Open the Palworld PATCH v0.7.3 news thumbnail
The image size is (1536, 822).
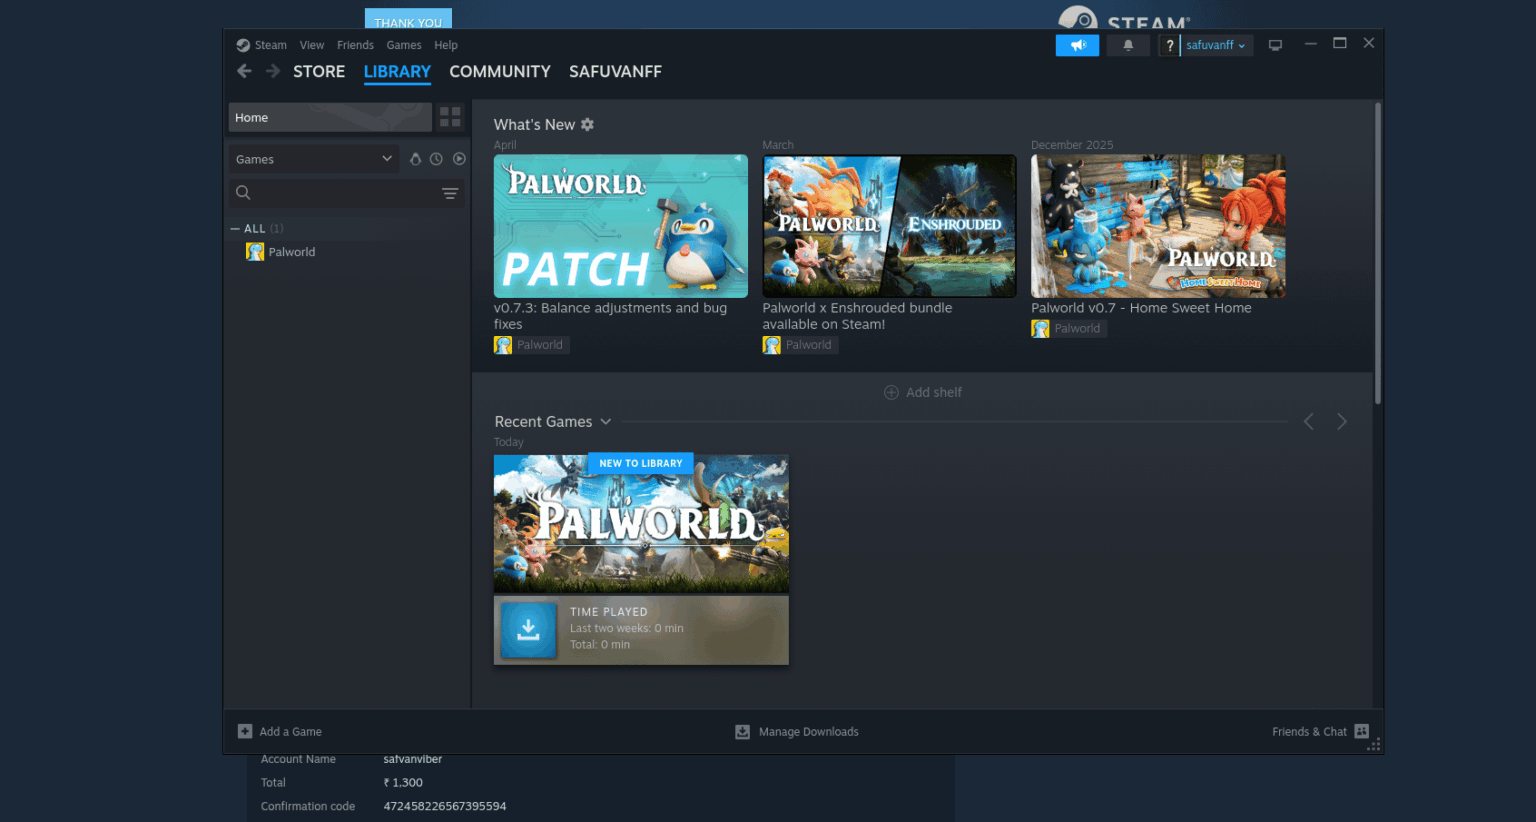click(x=621, y=226)
